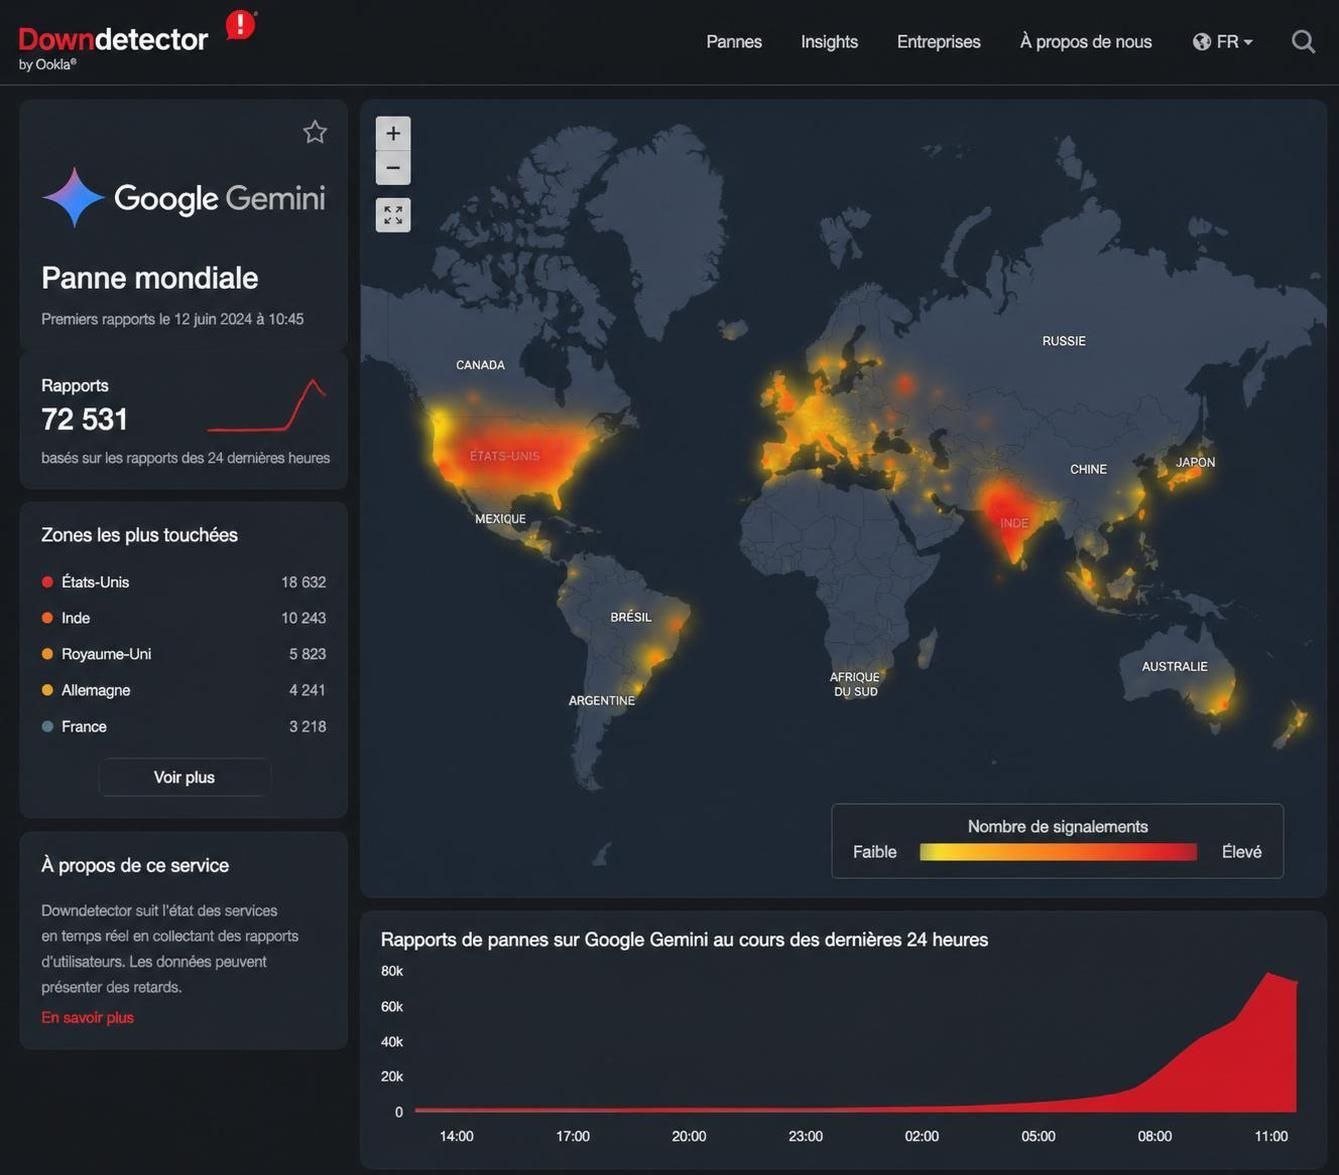Open the Pannes menu
Image resolution: width=1339 pixels, height=1175 pixels.
point(734,41)
